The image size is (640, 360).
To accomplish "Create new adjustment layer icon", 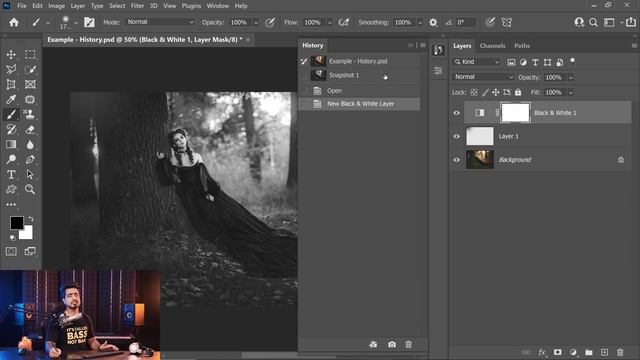I will [573, 352].
